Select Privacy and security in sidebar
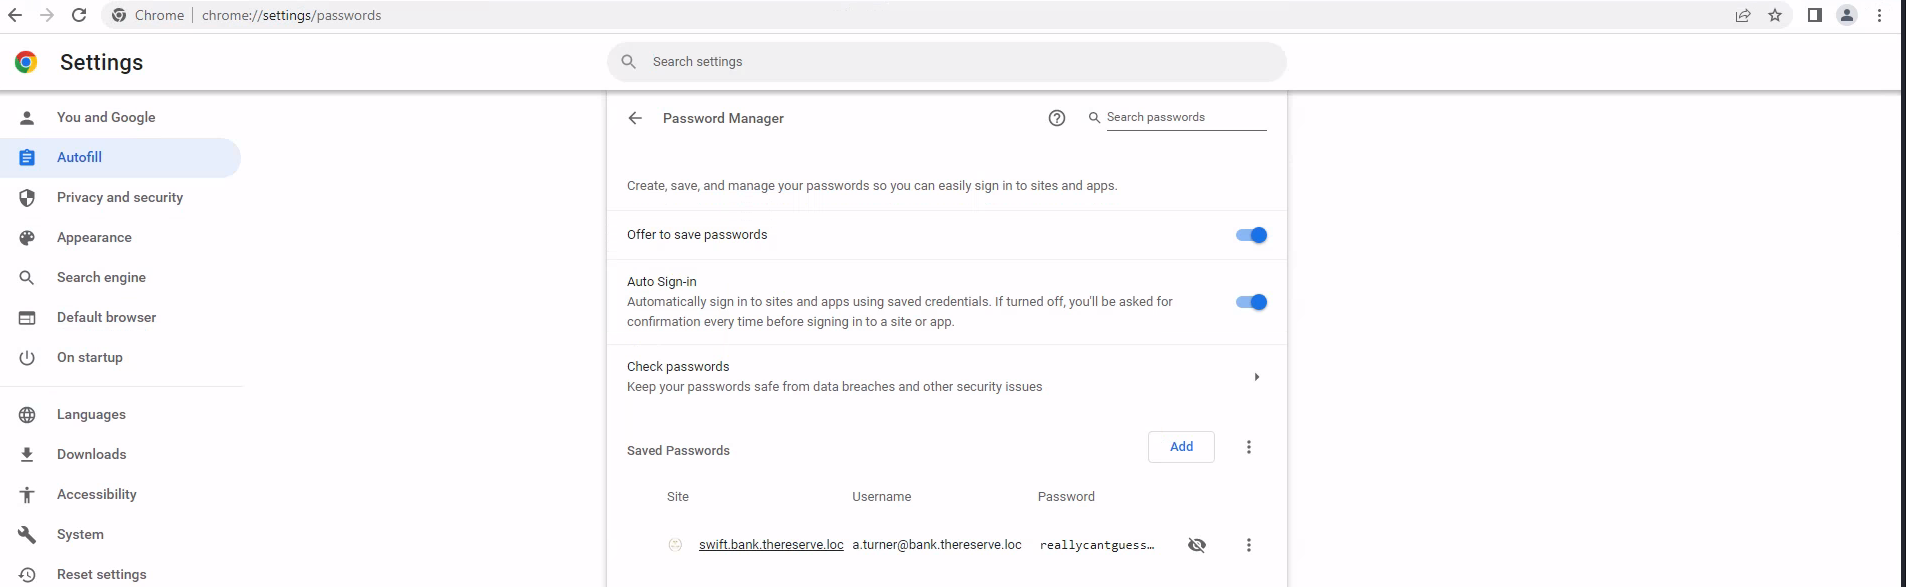 [120, 197]
